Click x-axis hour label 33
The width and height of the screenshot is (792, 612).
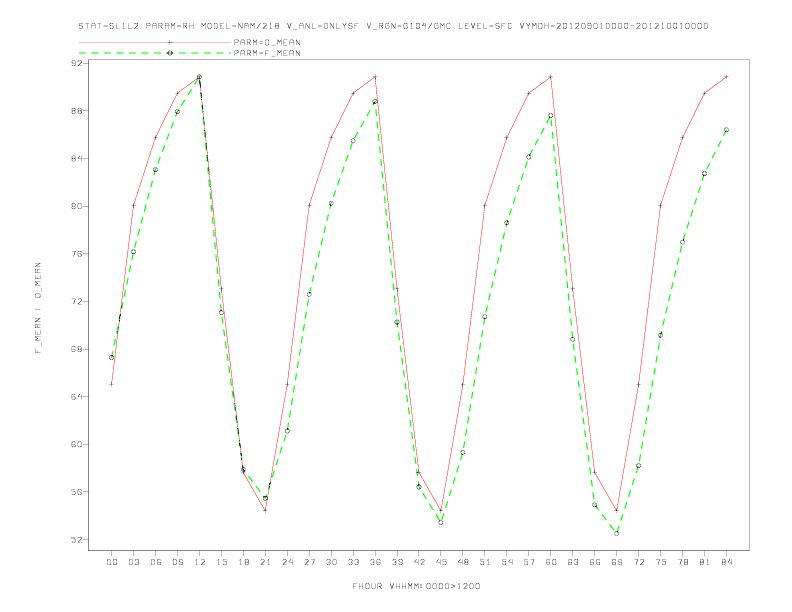coord(353,562)
